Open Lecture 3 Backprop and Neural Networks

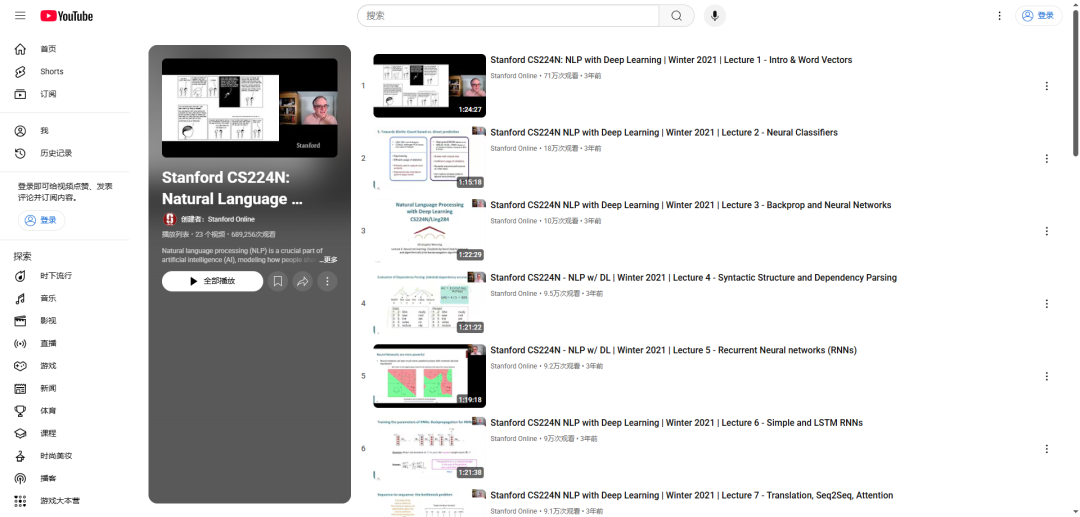tap(691, 205)
